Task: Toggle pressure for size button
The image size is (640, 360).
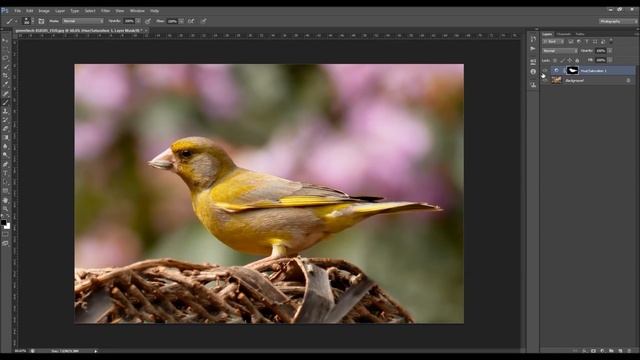Action: coord(203,21)
